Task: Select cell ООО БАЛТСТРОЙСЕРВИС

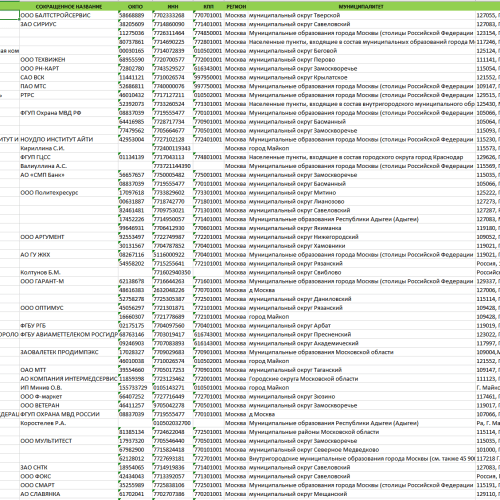Action: pyautogui.click(x=69, y=15)
